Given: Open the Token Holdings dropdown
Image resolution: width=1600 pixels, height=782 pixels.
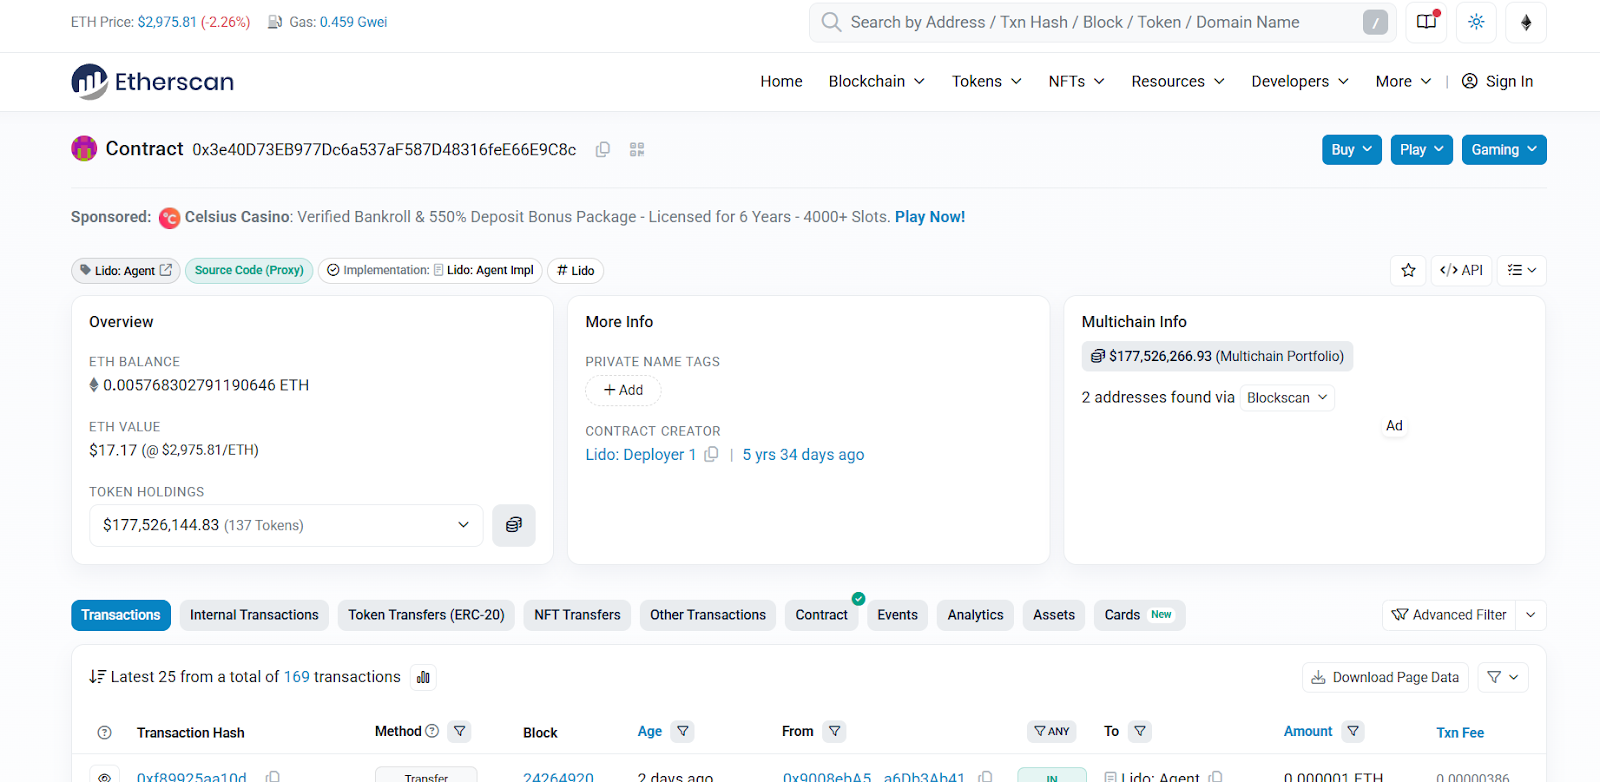Looking at the screenshot, I should 286,525.
